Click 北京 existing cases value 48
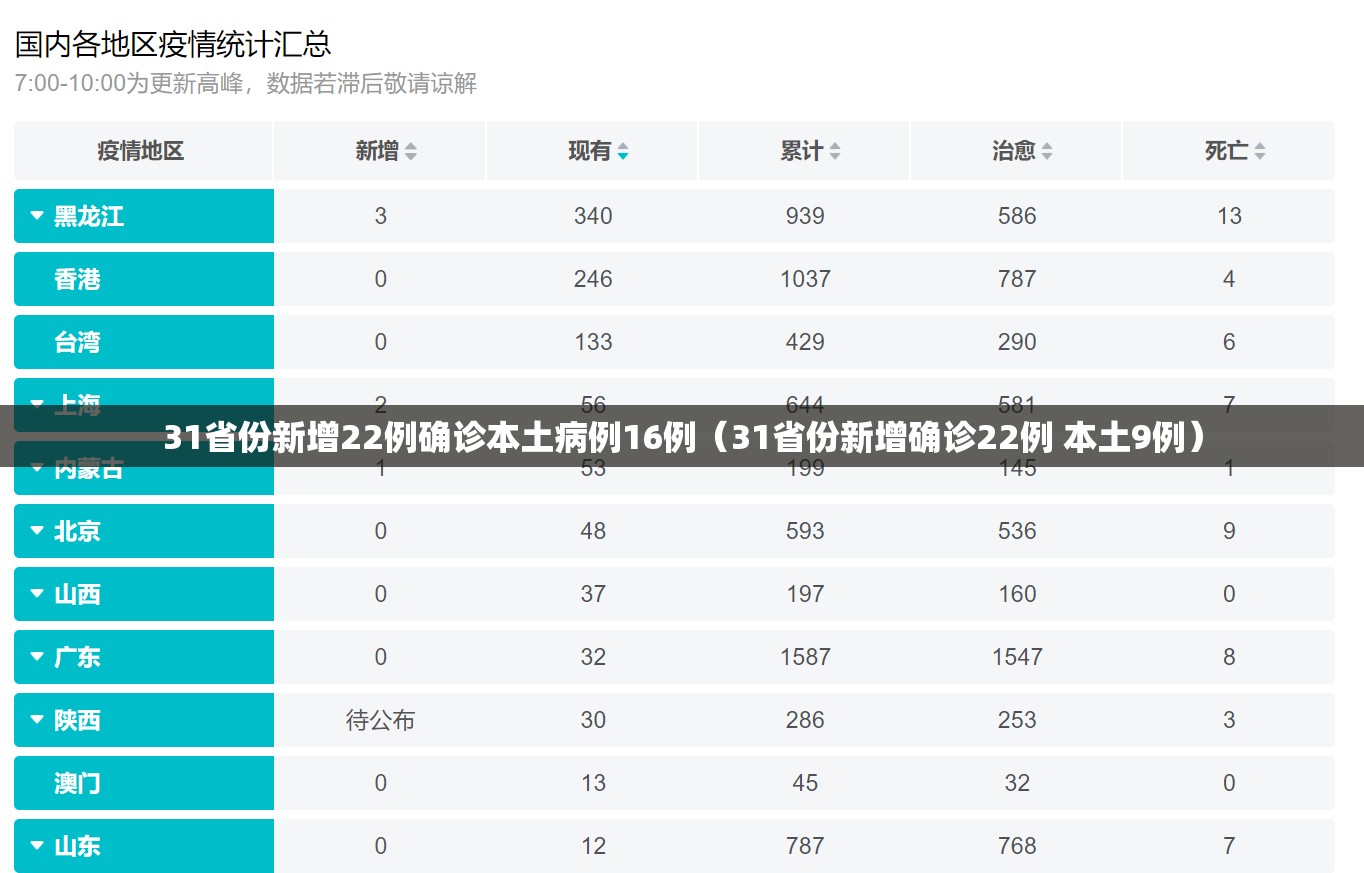This screenshot has height=873, width=1364. tap(593, 531)
